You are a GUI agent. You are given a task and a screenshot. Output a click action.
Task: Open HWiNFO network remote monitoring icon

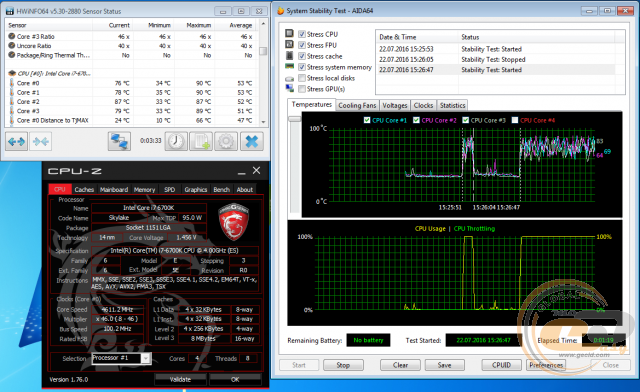(119, 142)
